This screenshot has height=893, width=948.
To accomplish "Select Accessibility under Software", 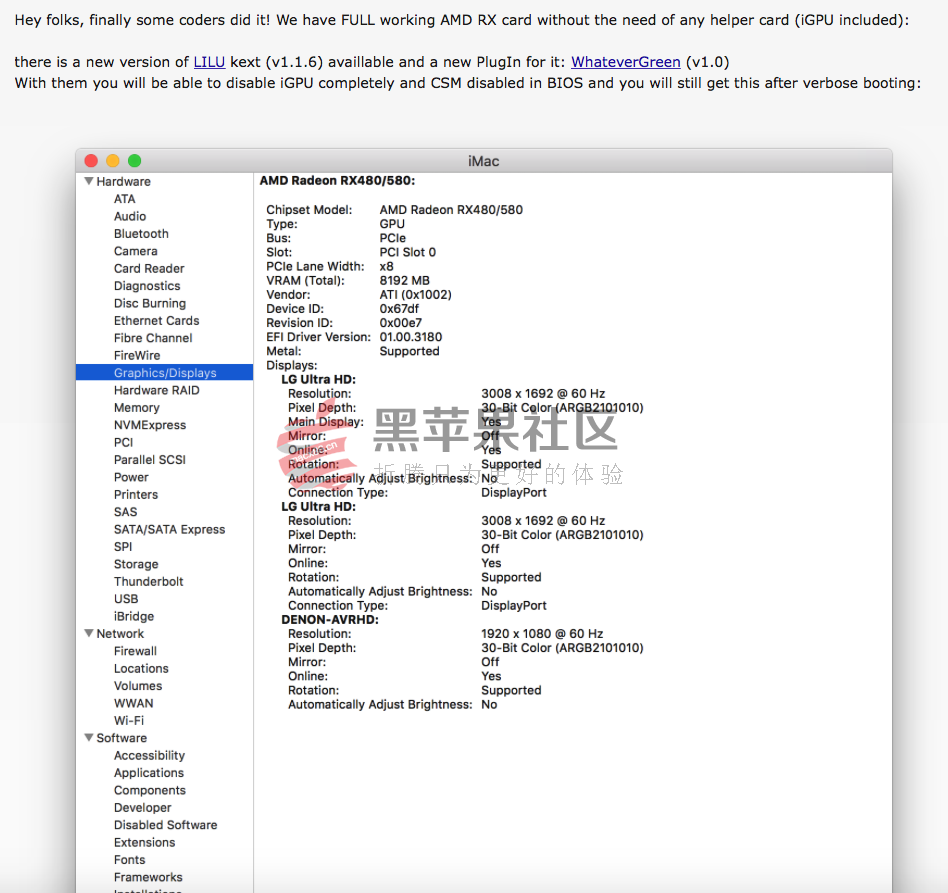I will [149, 756].
